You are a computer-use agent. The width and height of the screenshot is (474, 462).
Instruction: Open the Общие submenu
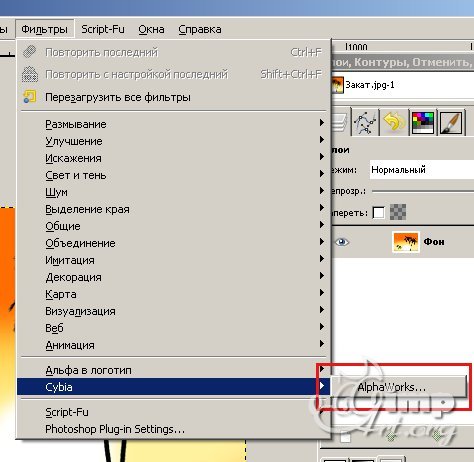coord(173,226)
